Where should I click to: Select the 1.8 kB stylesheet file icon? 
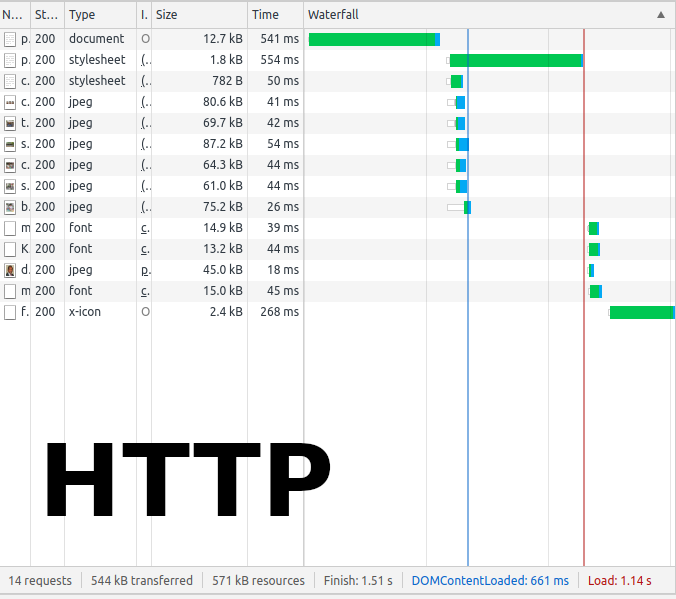click(x=10, y=60)
